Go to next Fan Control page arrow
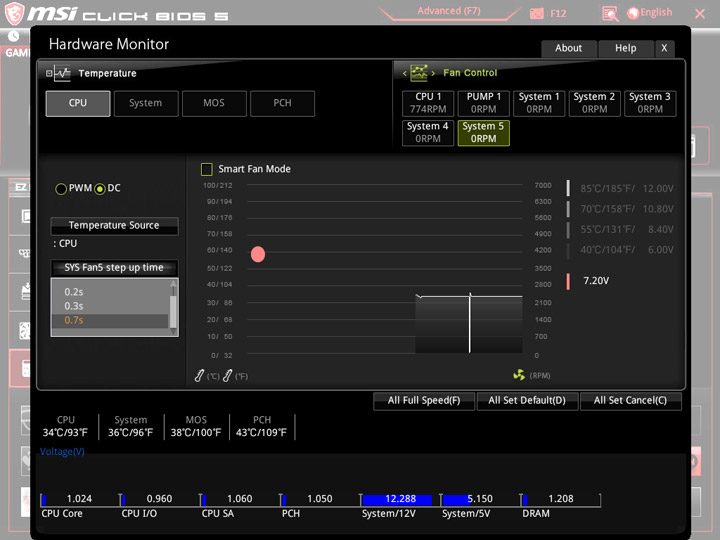Viewport: 720px width, 540px height. 433,73
